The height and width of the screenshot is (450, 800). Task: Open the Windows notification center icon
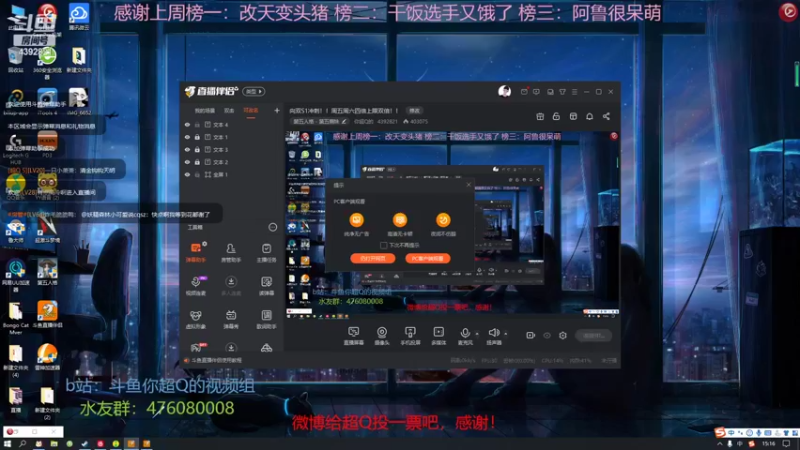click(x=786, y=444)
